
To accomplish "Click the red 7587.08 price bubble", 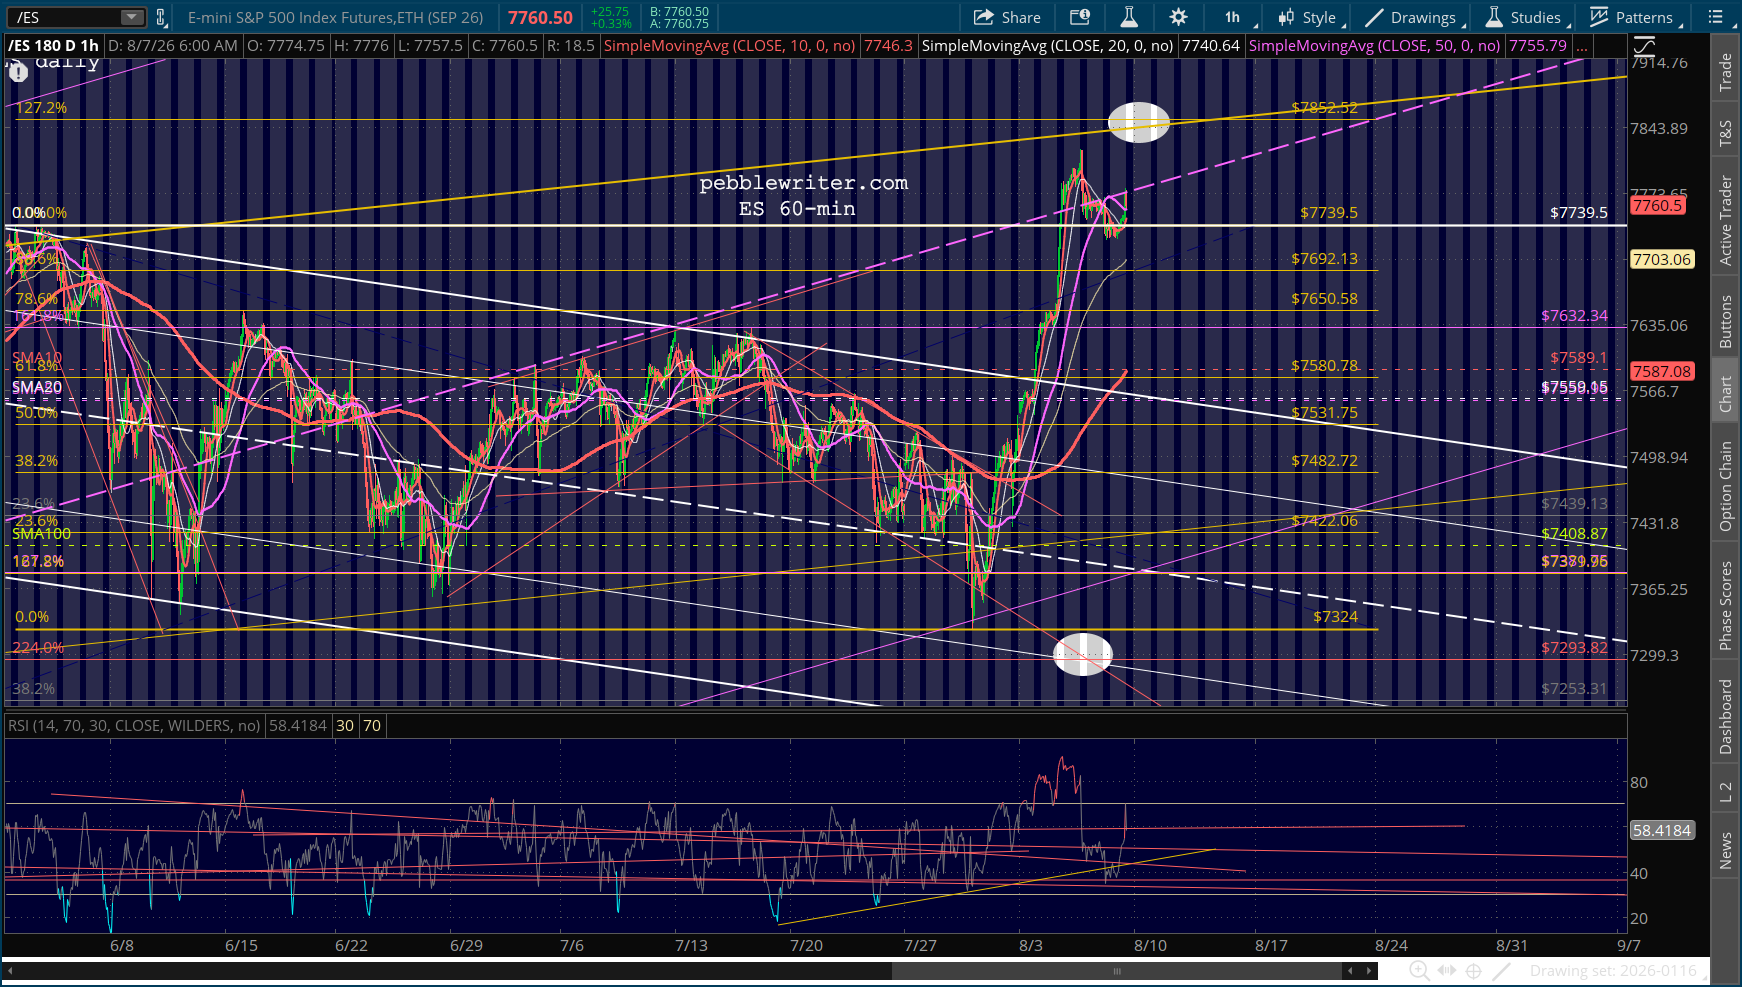I will 1662,372.
